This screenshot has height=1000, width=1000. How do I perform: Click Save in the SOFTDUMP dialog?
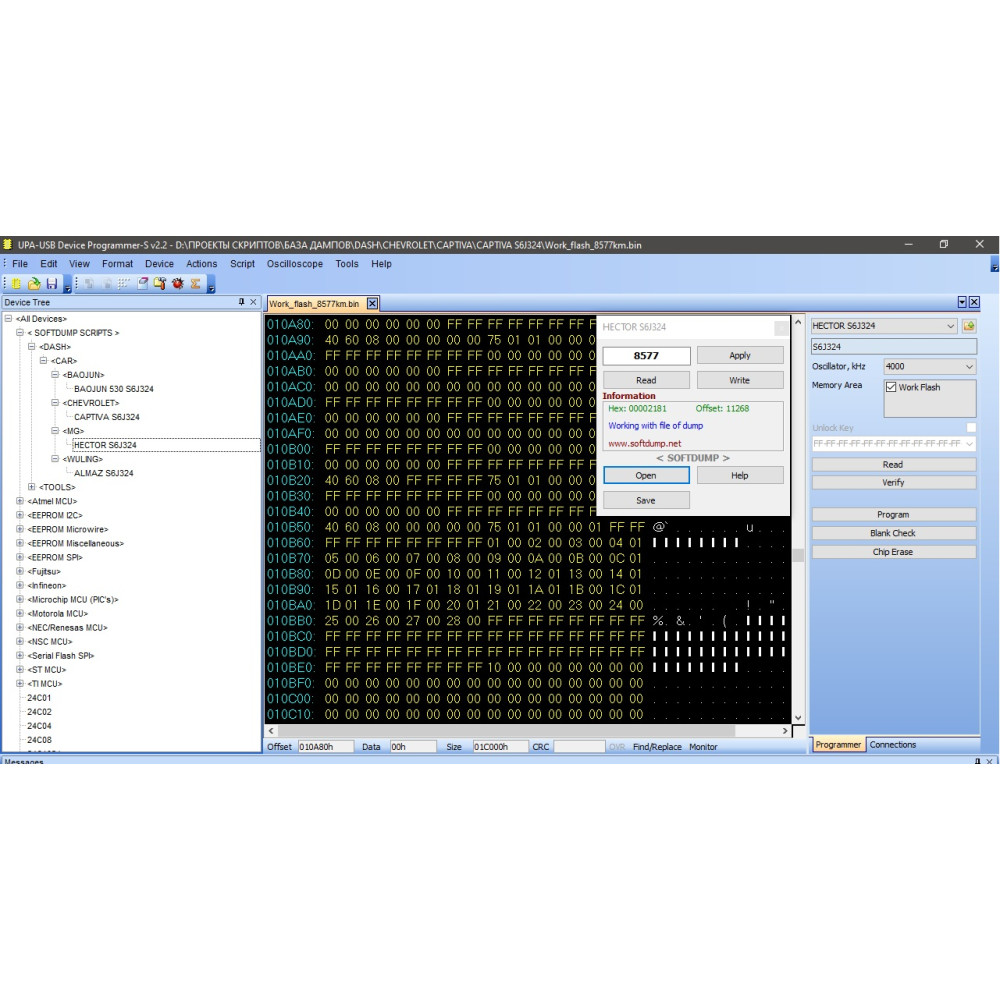click(646, 501)
